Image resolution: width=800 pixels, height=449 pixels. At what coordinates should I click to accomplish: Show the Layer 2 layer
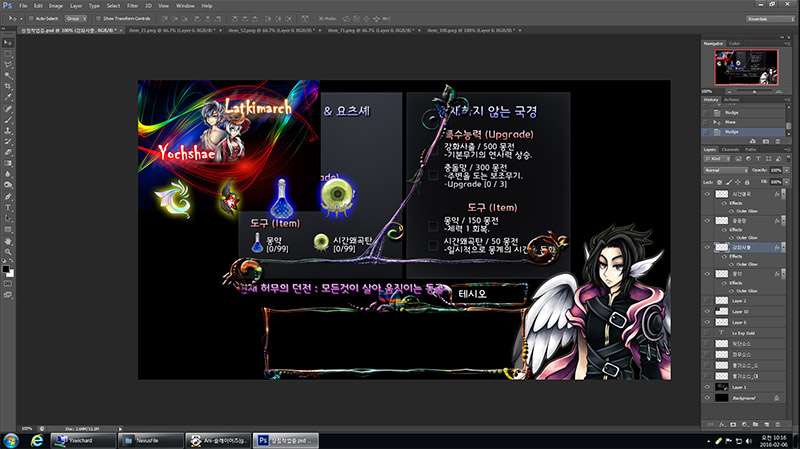pos(707,301)
